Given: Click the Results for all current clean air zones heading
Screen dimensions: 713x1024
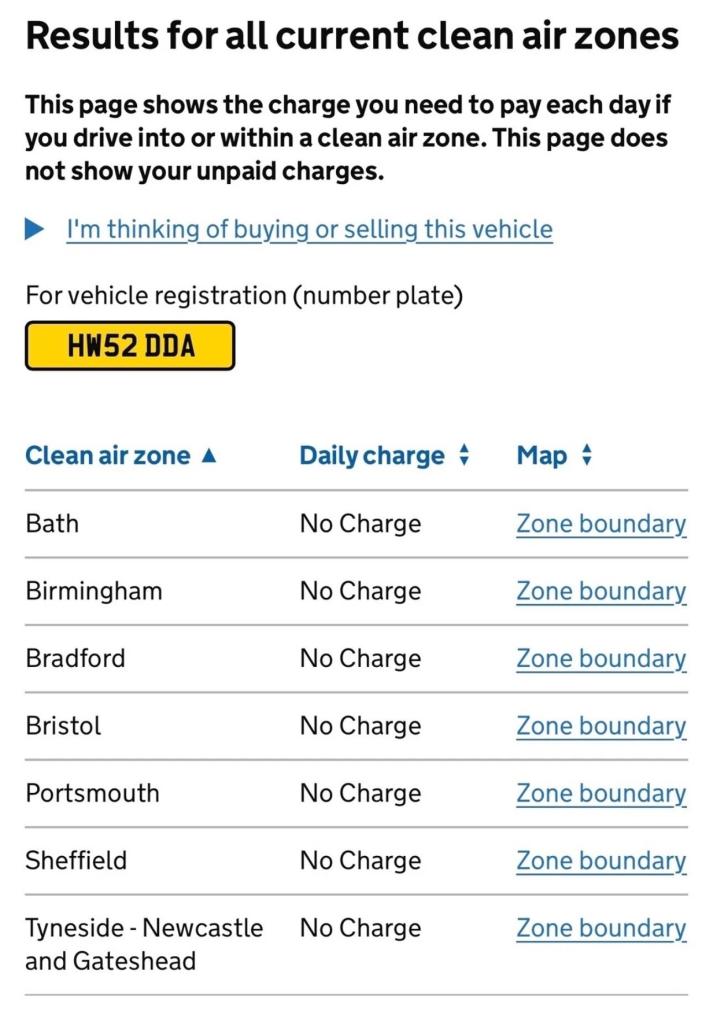Looking at the screenshot, I should point(352,37).
